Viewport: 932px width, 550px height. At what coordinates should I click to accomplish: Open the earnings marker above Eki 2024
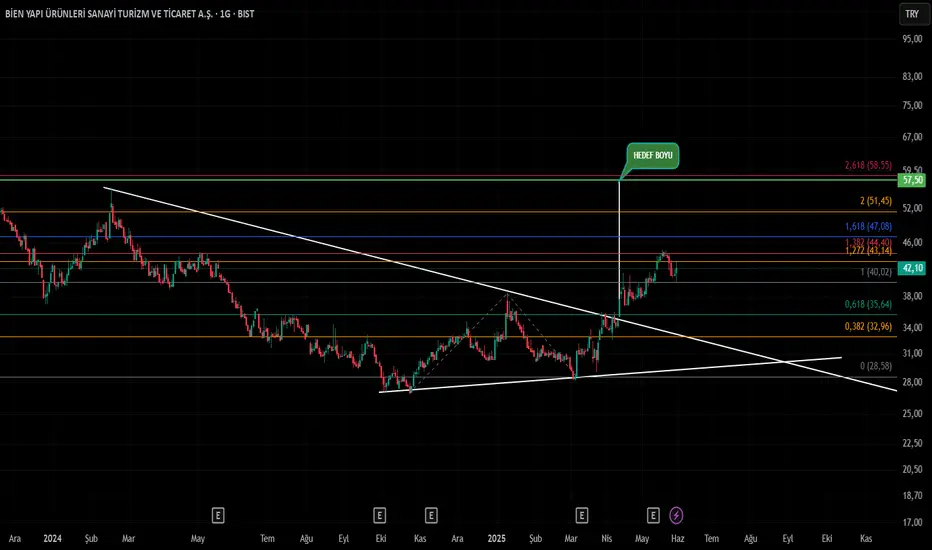[x=380, y=516]
